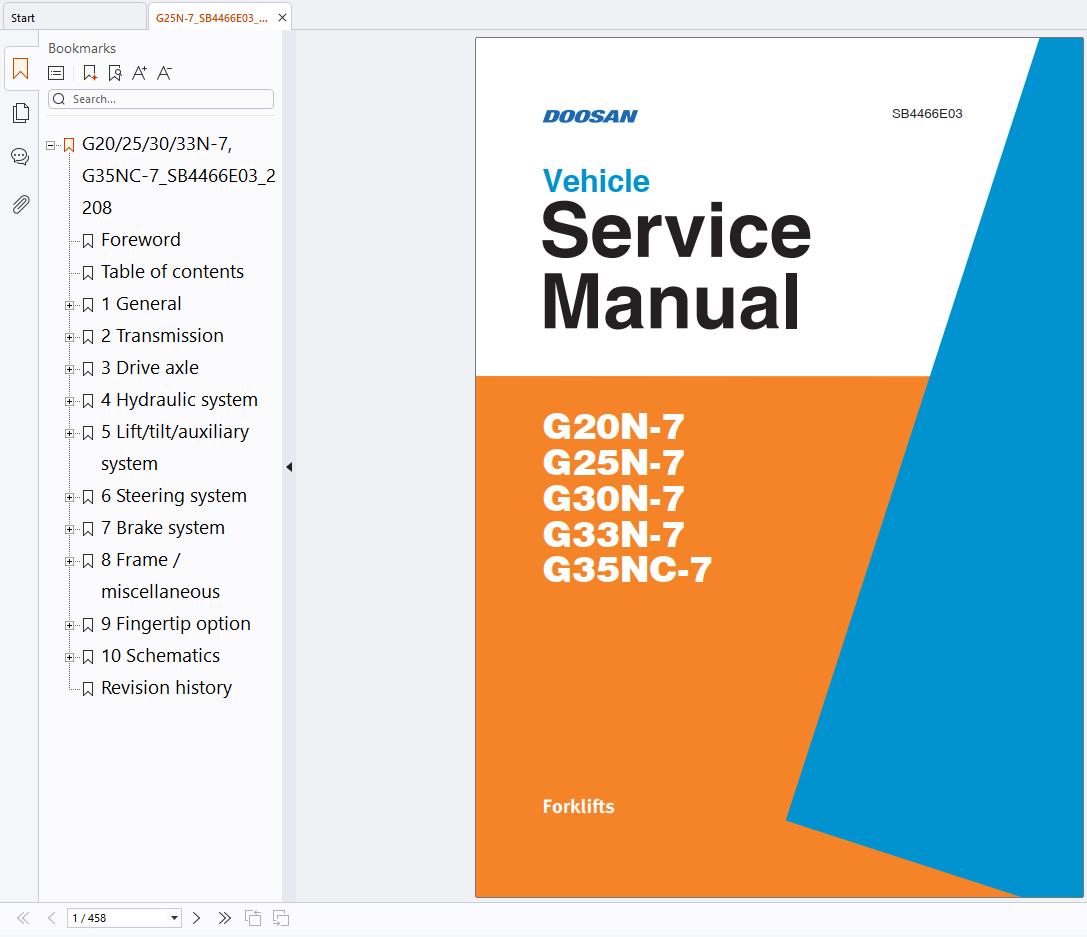Viewport: 1087px width, 937px height.
Task: Jump to 3 Drive axle bookmark
Action: (150, 367)
